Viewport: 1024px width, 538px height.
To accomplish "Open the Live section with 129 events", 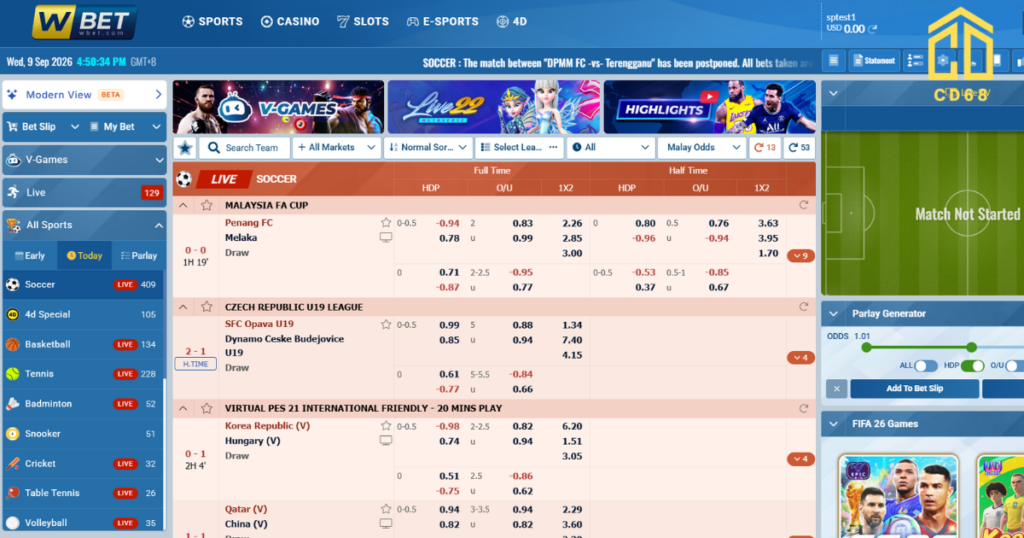I will pyautogui.click(x=84, y=193).
